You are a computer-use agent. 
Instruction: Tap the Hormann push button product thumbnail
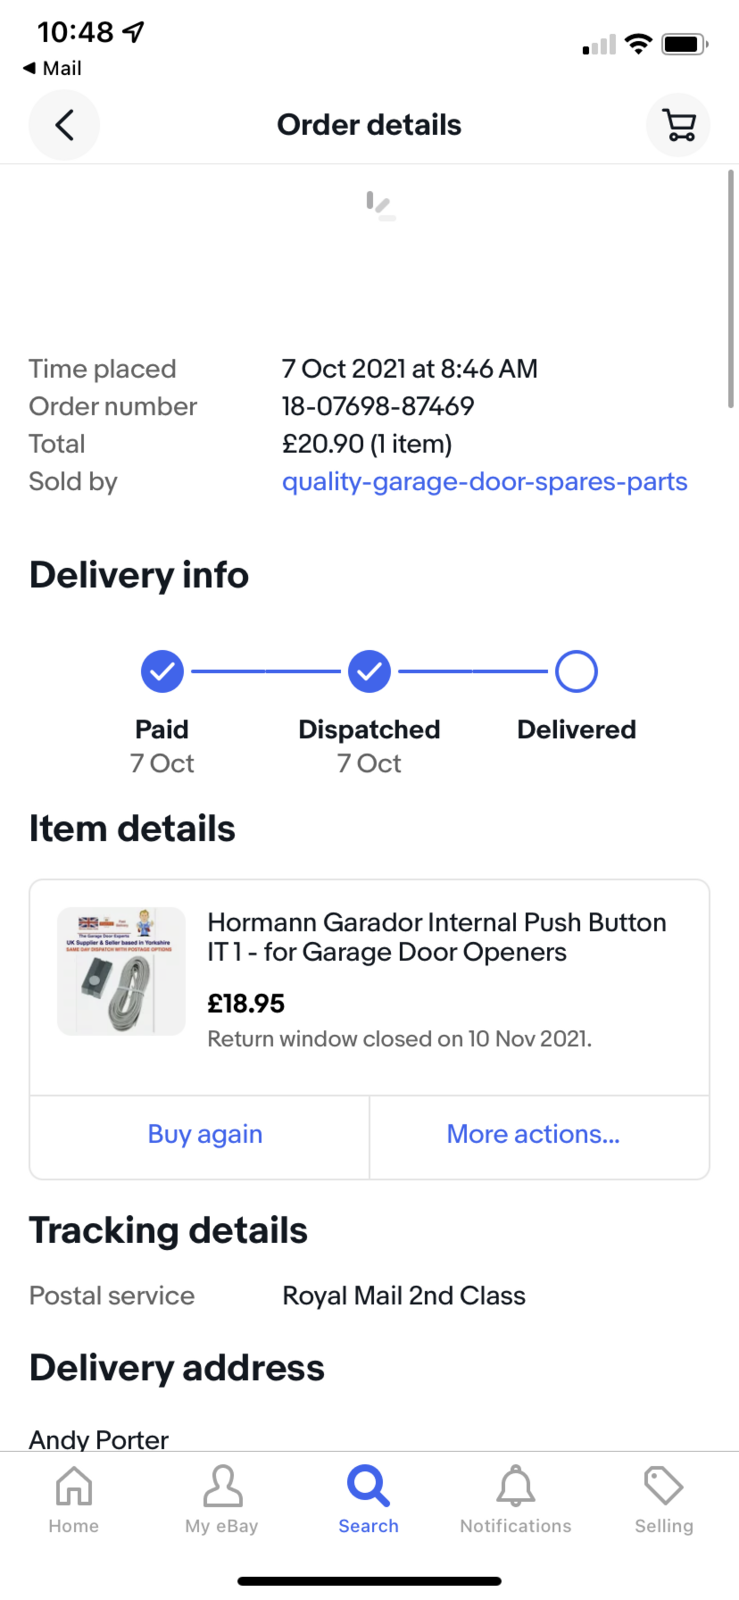pos(121,971)
